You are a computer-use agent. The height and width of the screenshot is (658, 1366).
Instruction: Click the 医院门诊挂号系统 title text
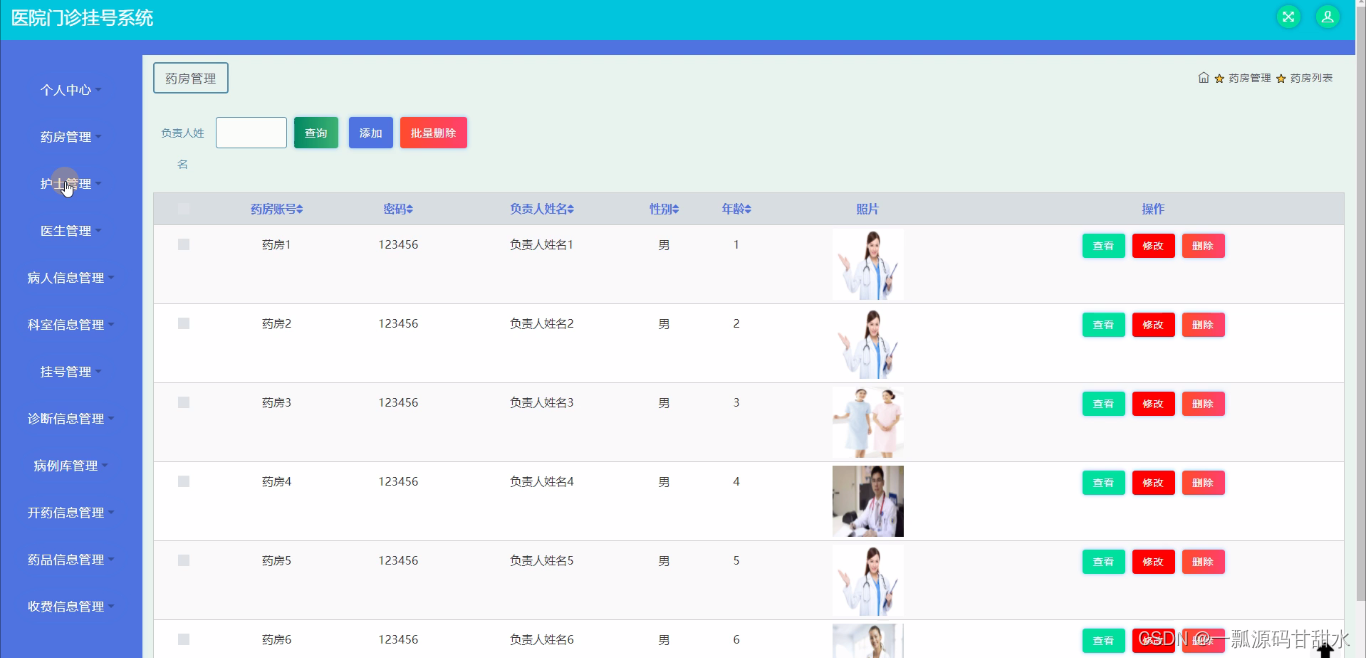click(x=82, y=18)
